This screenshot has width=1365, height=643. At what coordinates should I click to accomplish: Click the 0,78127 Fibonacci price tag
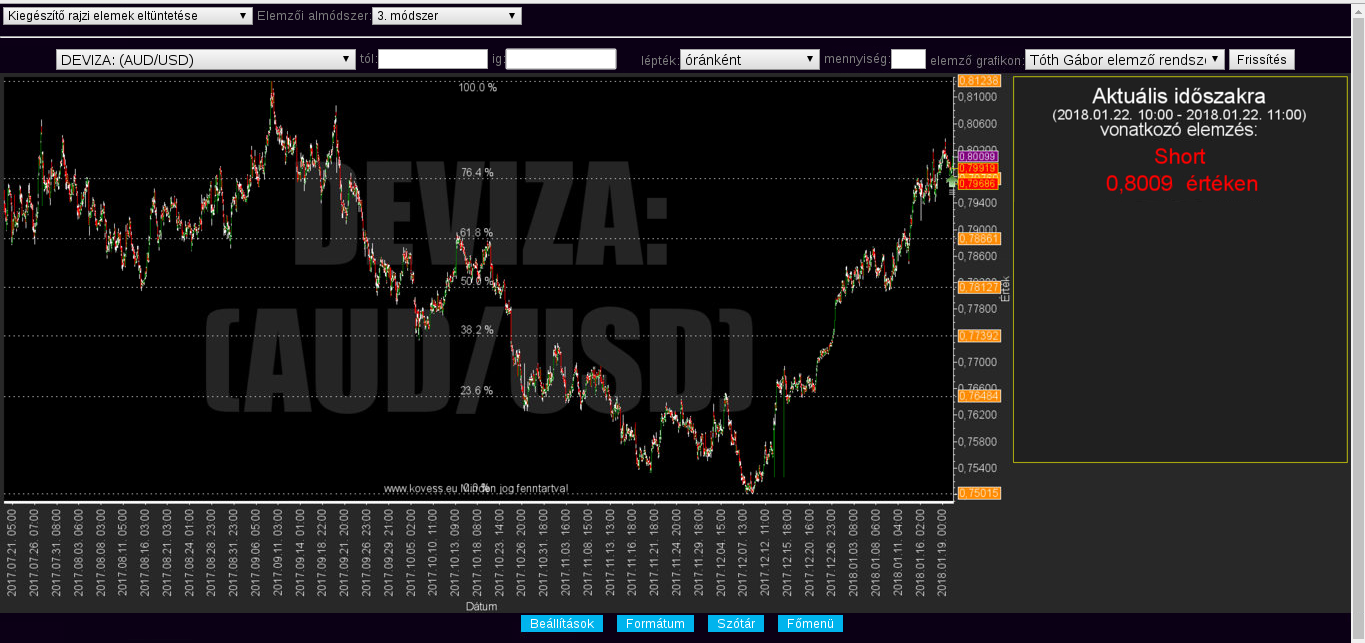(x=979, y=287)
